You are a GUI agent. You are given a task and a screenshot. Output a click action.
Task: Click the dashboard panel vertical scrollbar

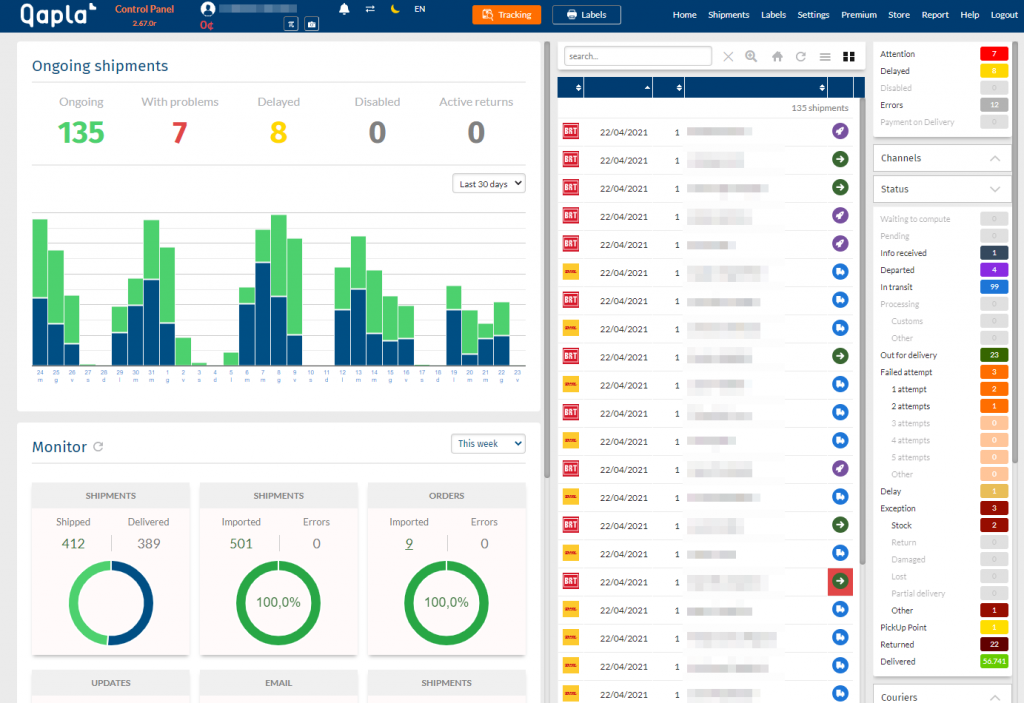tap(547, 260)
